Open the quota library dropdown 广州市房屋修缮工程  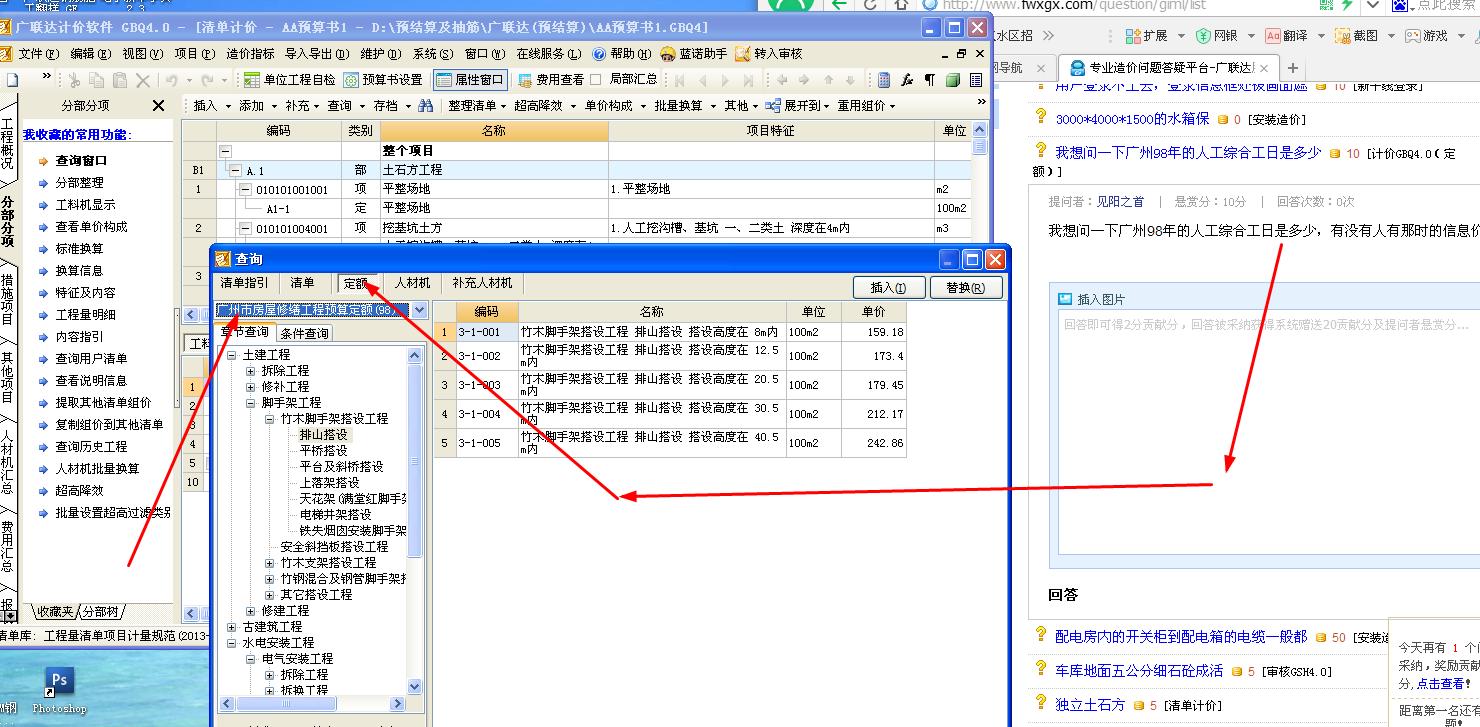(419, 311)
